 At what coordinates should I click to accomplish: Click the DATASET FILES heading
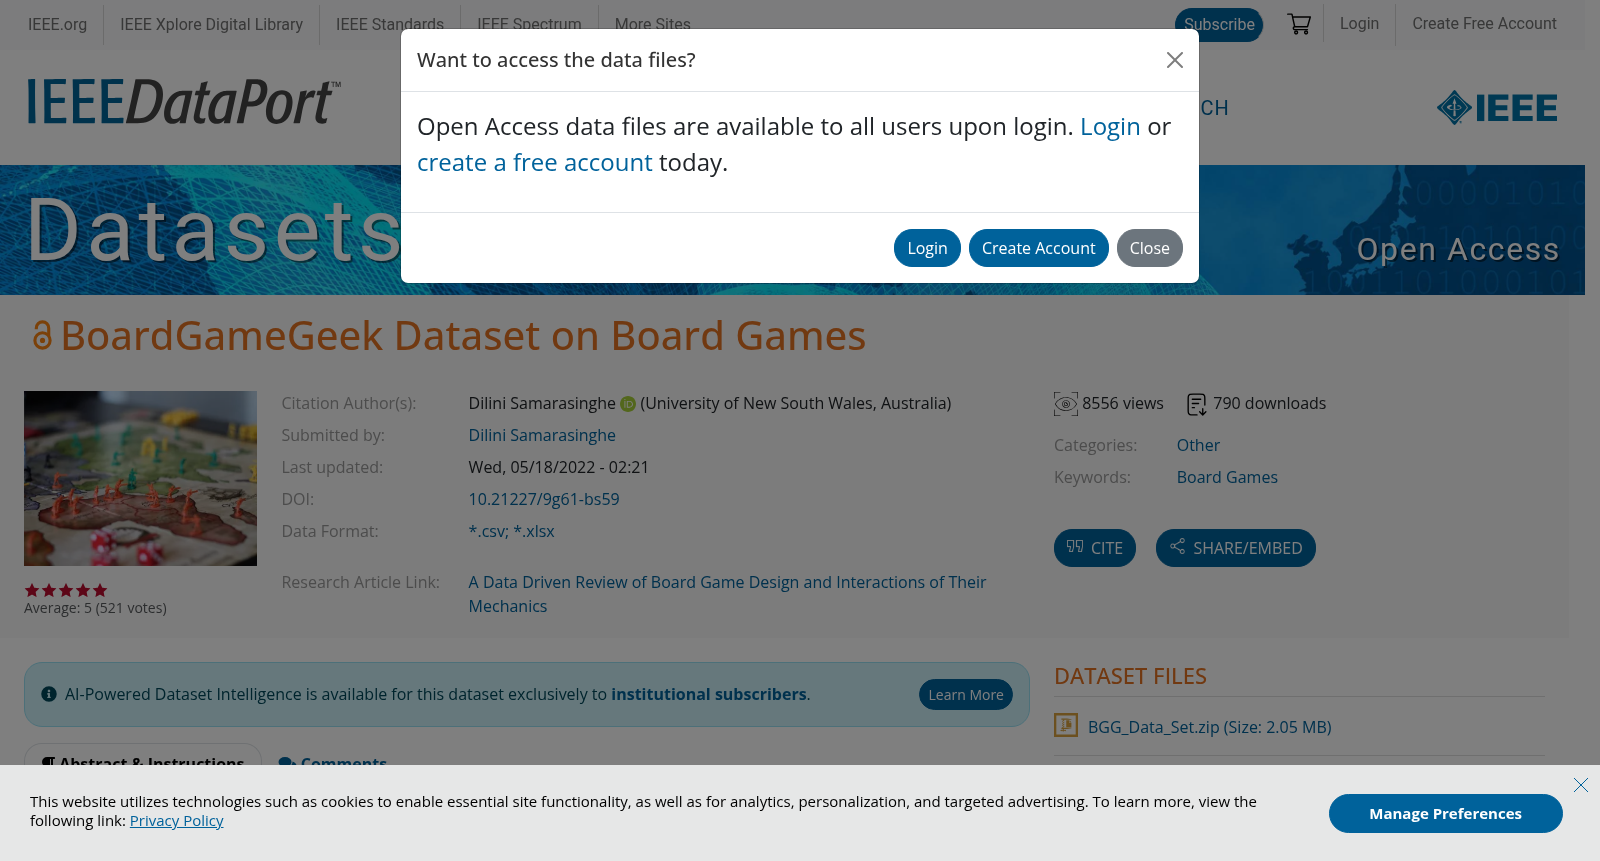click(1130, 676)
